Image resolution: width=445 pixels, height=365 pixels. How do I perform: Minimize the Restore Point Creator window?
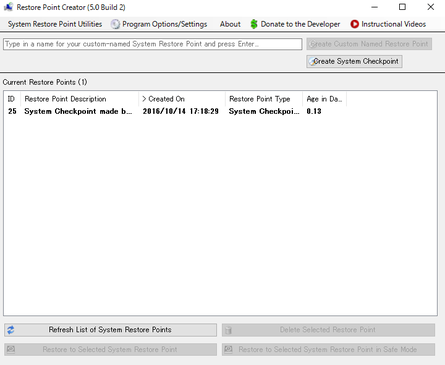(x=375, y=7)
